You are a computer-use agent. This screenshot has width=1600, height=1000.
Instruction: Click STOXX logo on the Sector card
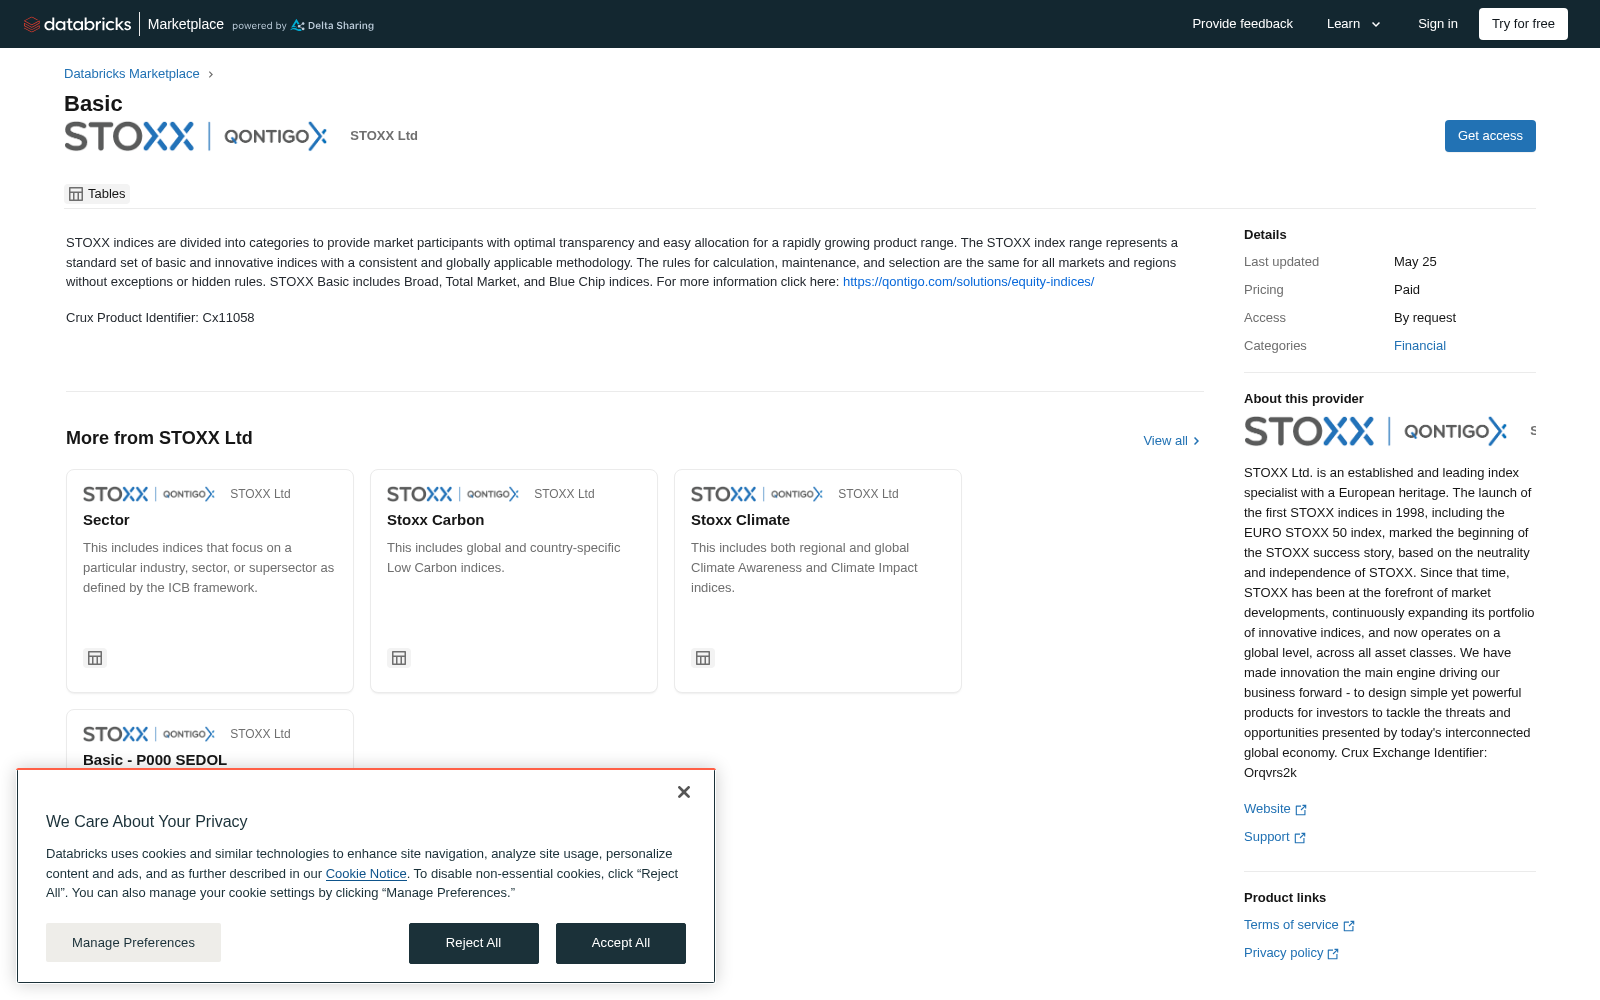click(x=149, y=494)
